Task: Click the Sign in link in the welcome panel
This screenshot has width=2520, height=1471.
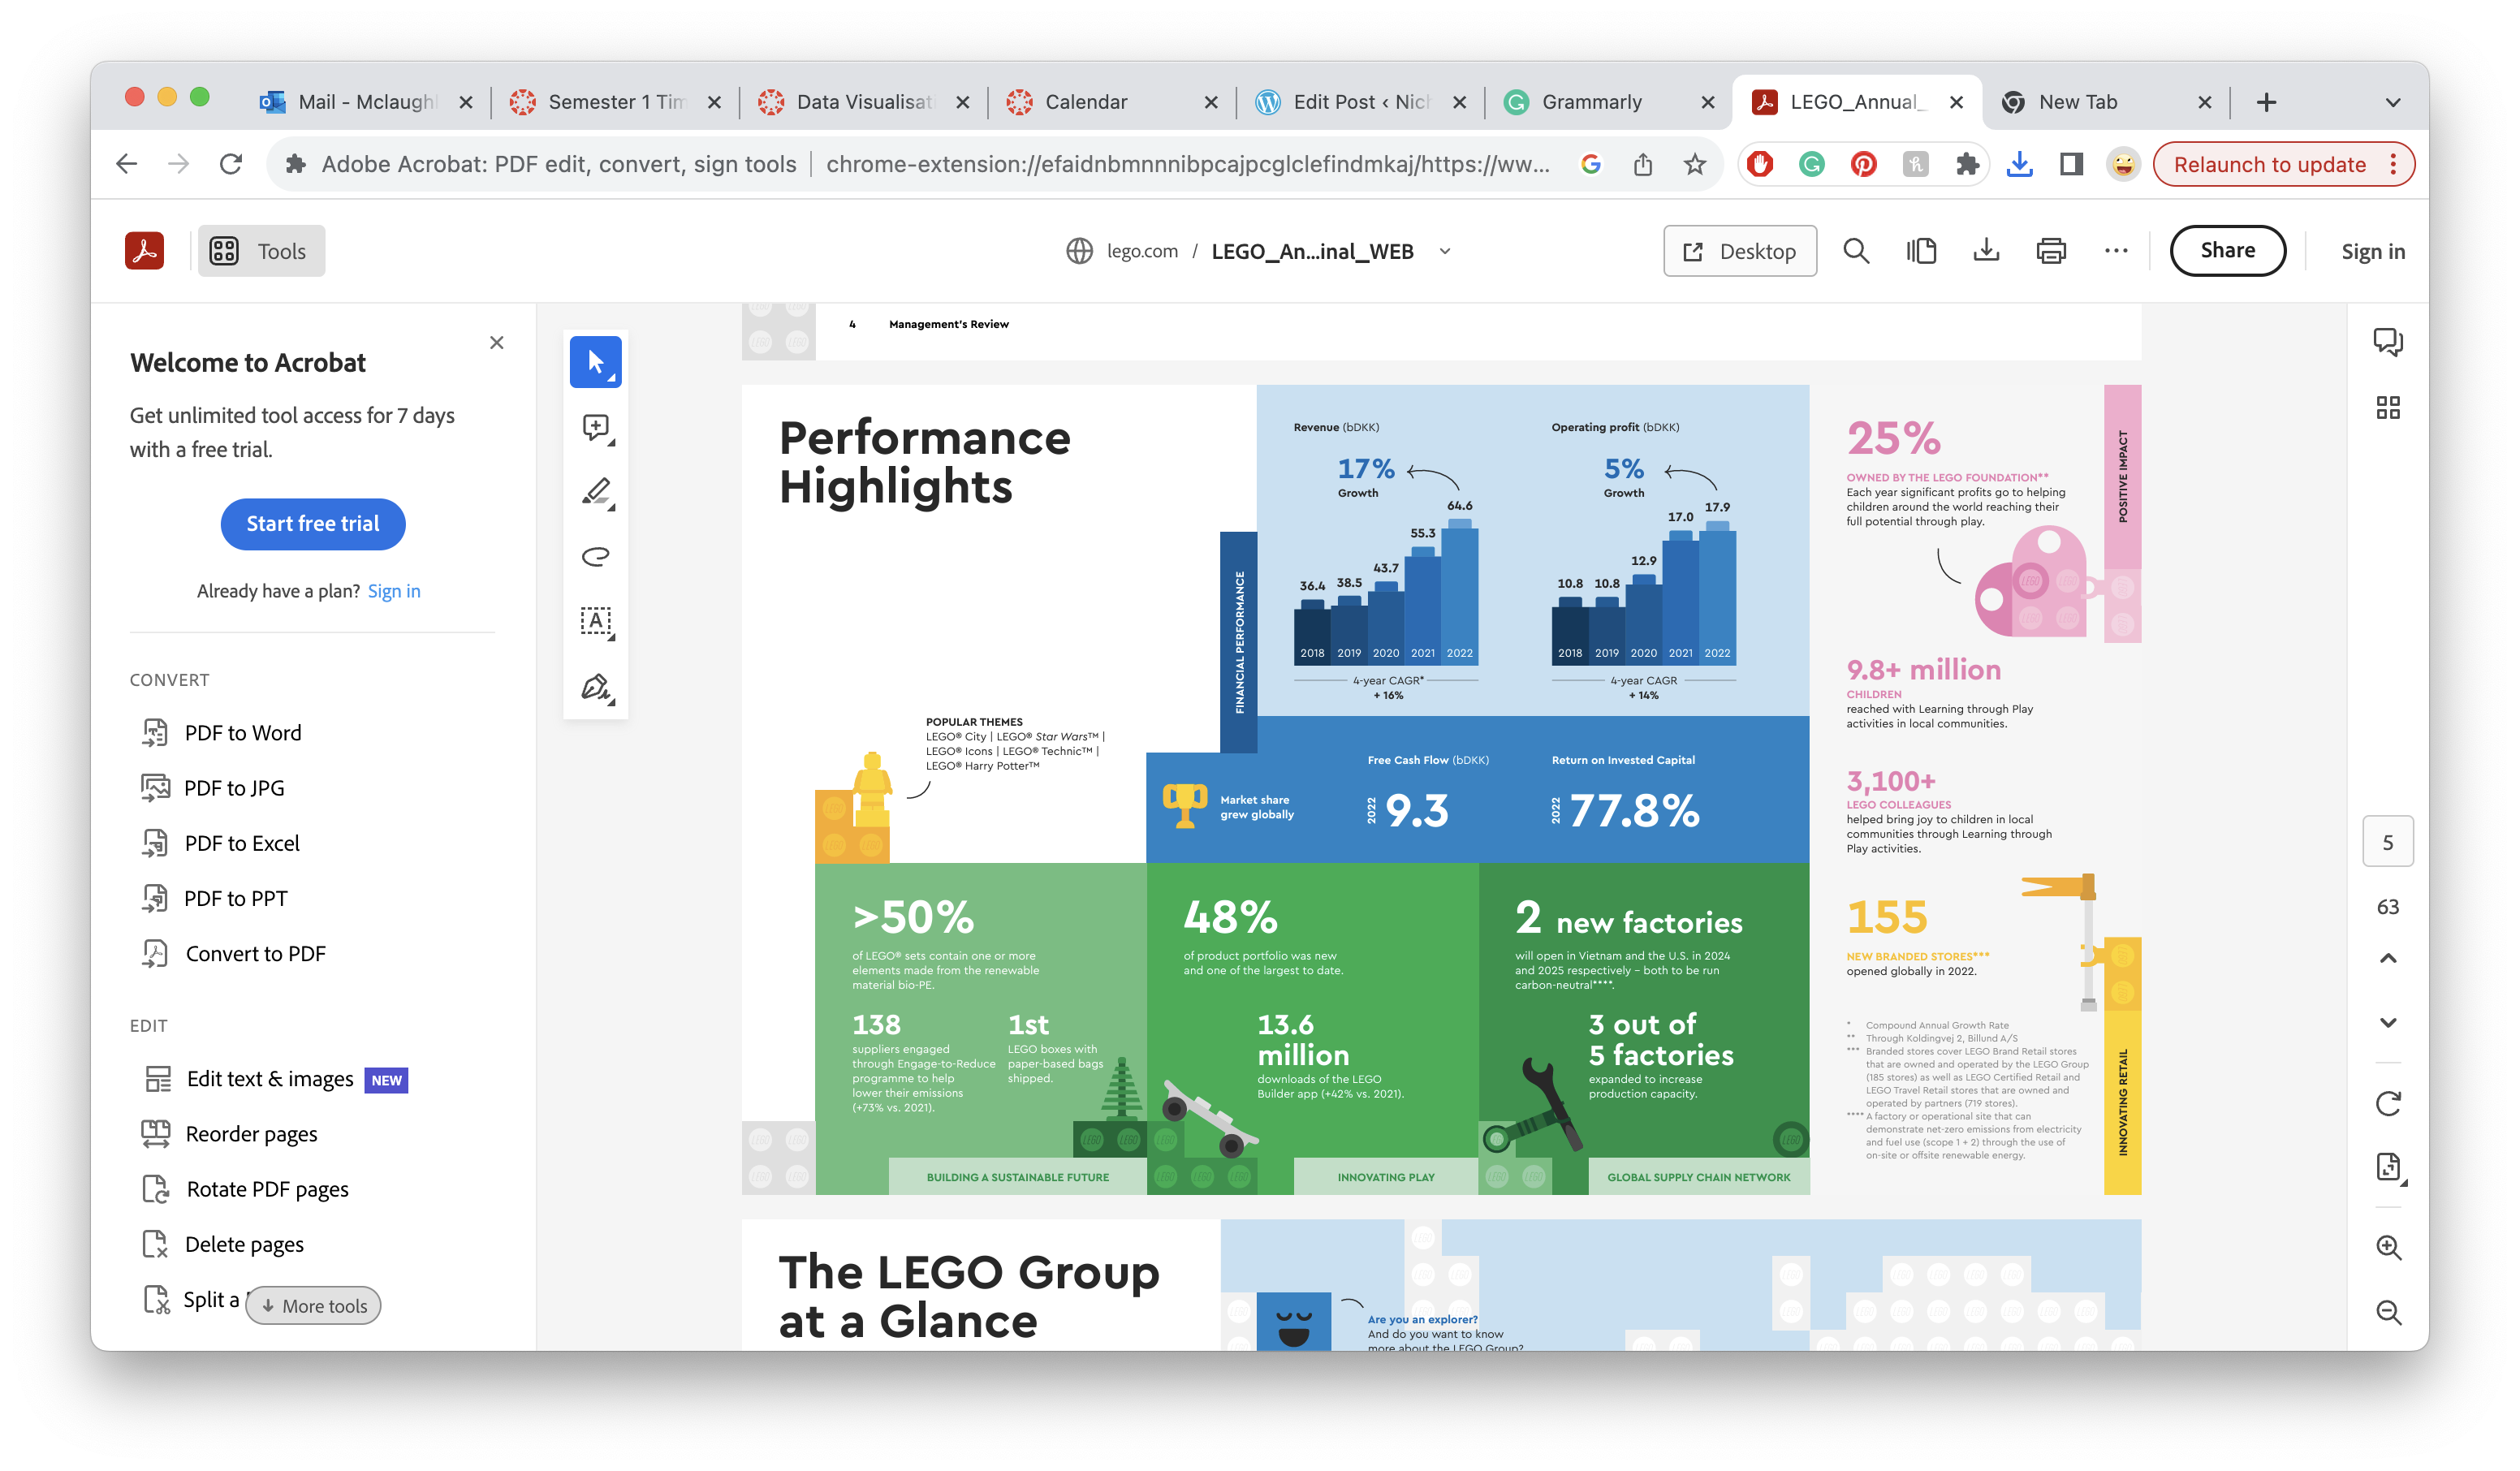Action: tap(394, 591)
